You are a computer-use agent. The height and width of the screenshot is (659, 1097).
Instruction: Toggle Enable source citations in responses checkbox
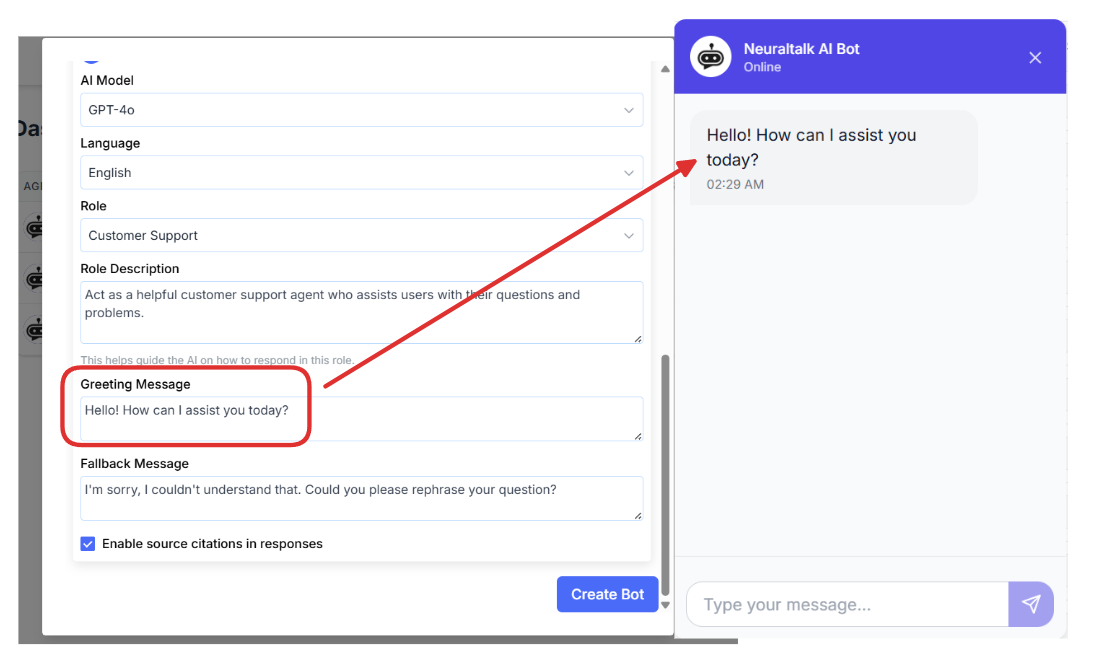(87, 544)
